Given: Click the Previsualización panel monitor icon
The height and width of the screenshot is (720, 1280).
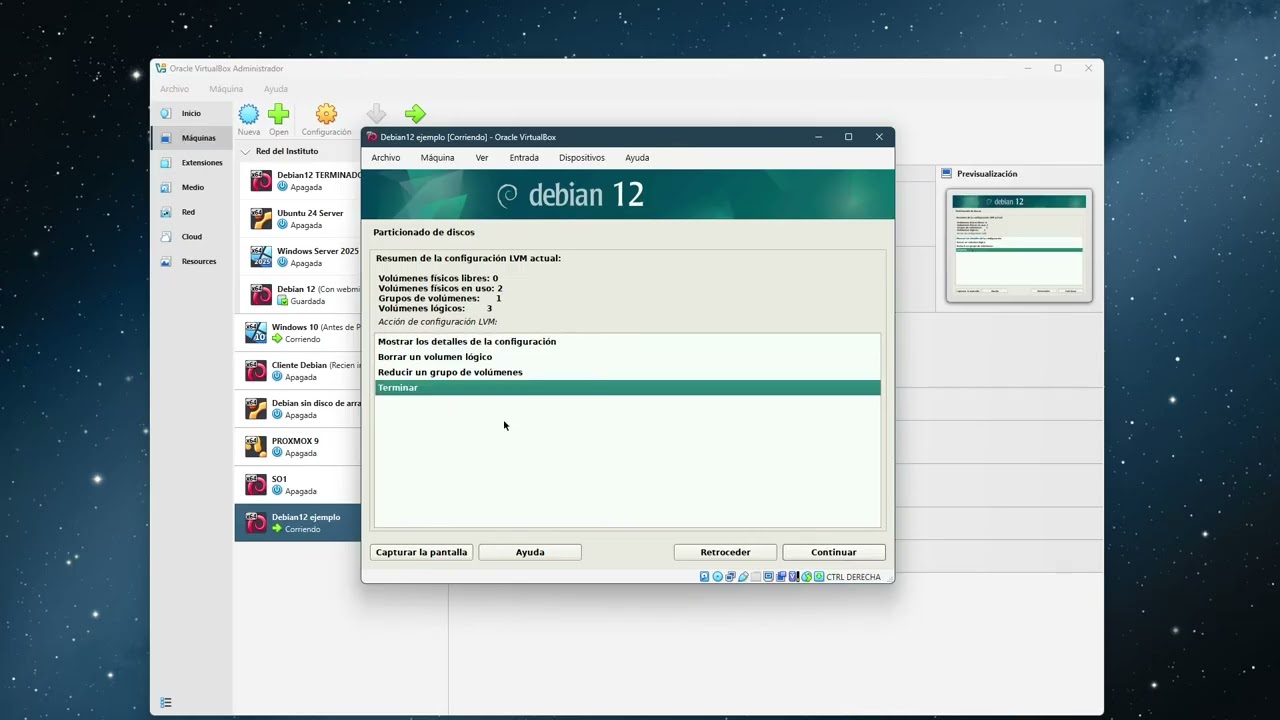Looking at the screenshot, I should coord(946,174).
